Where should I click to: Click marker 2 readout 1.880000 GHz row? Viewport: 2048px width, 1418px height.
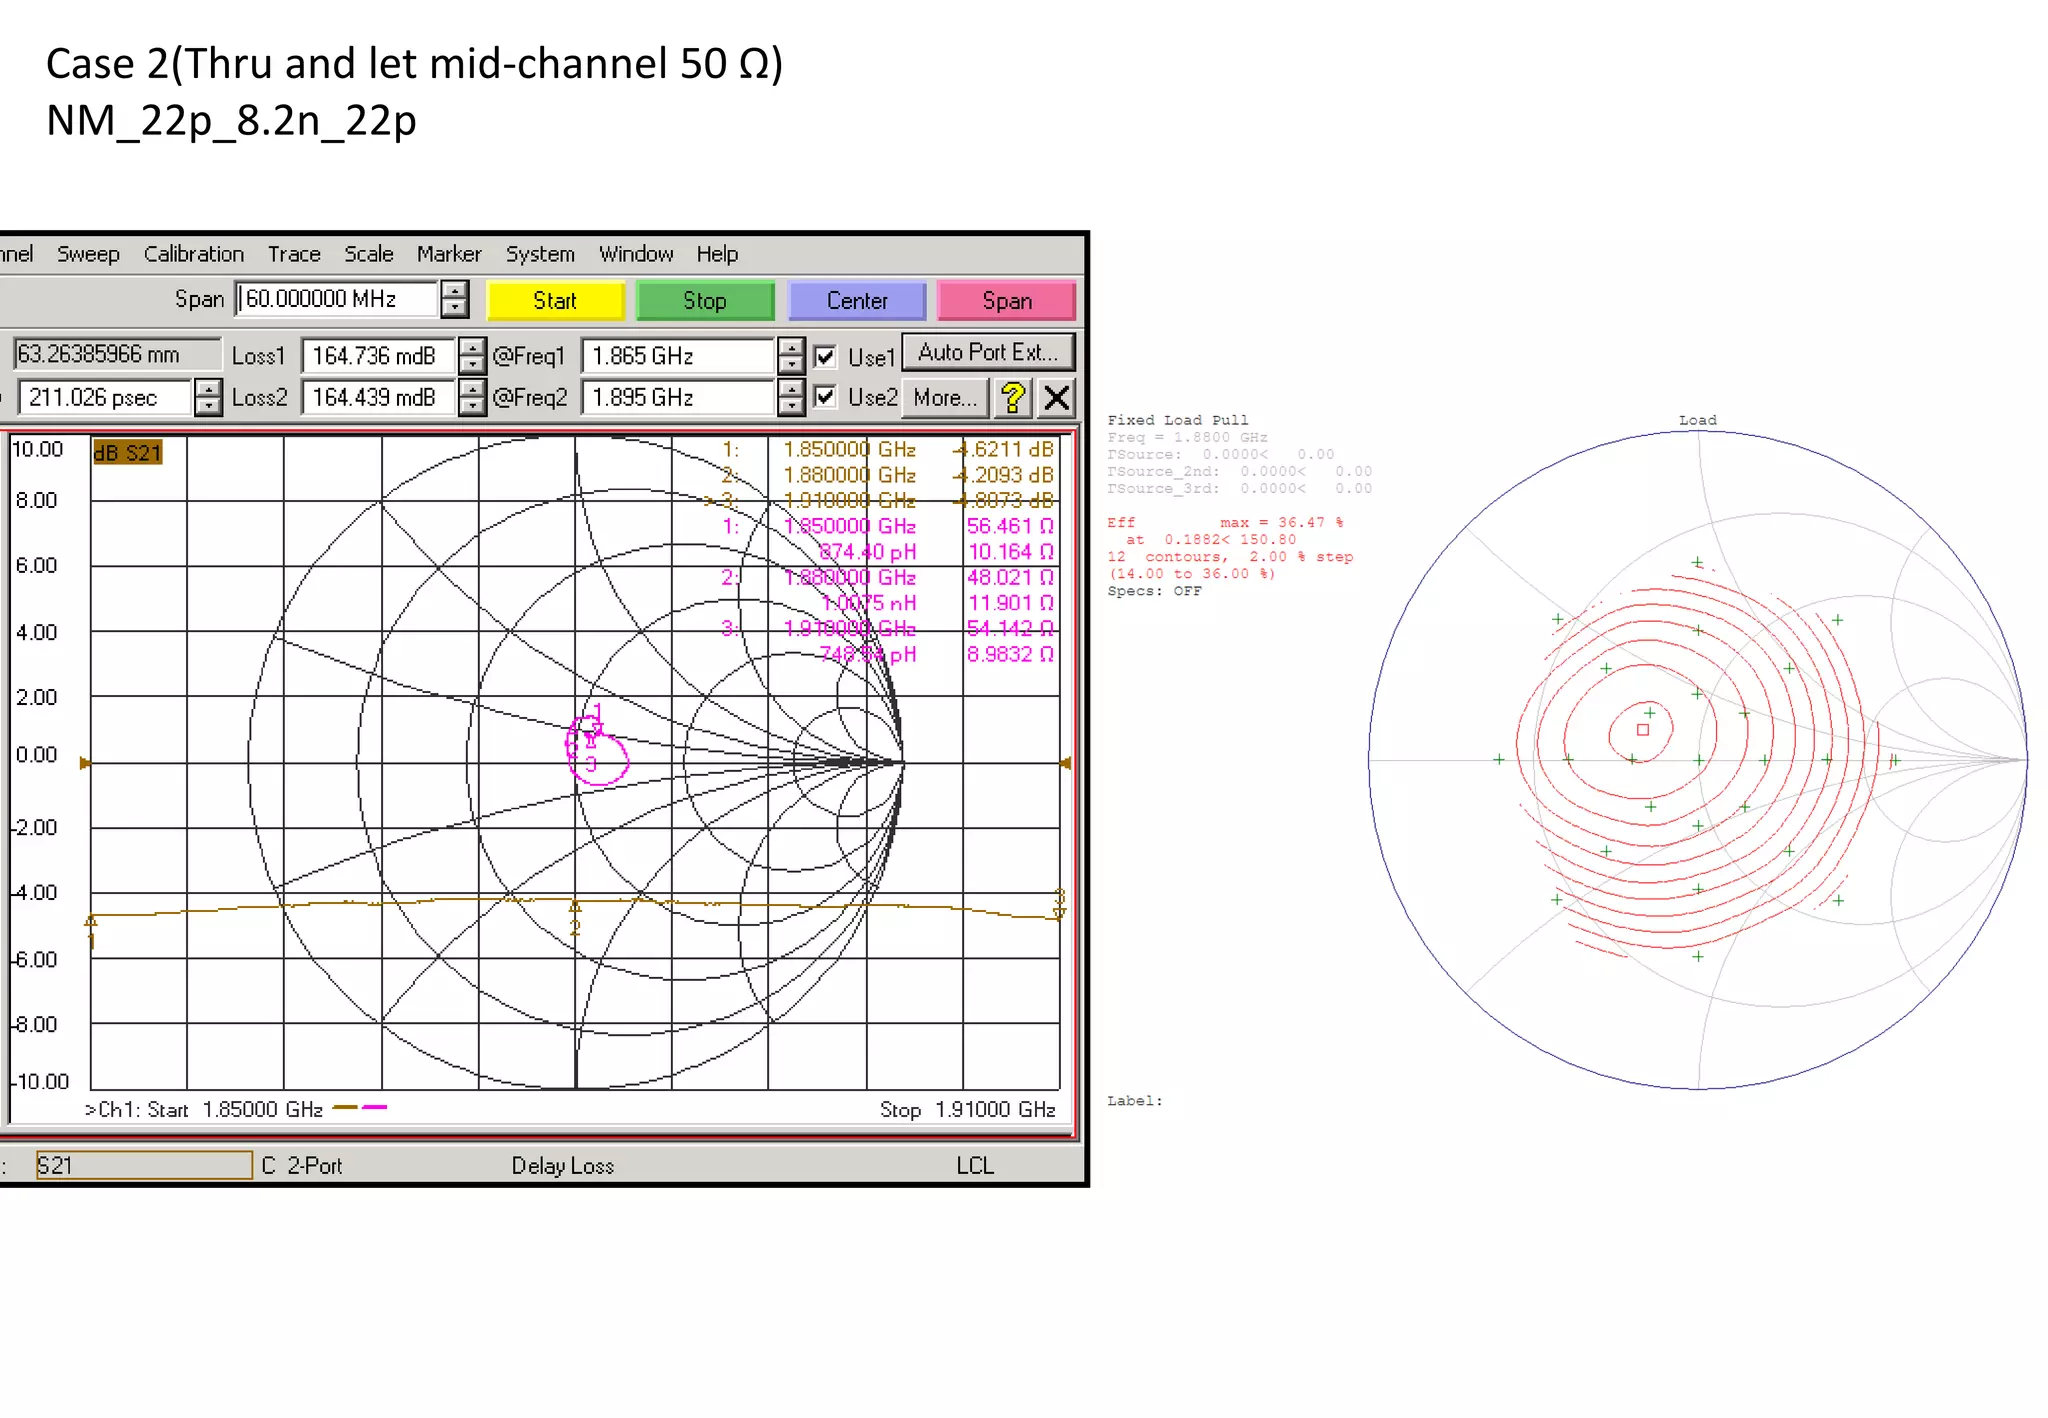888,475
